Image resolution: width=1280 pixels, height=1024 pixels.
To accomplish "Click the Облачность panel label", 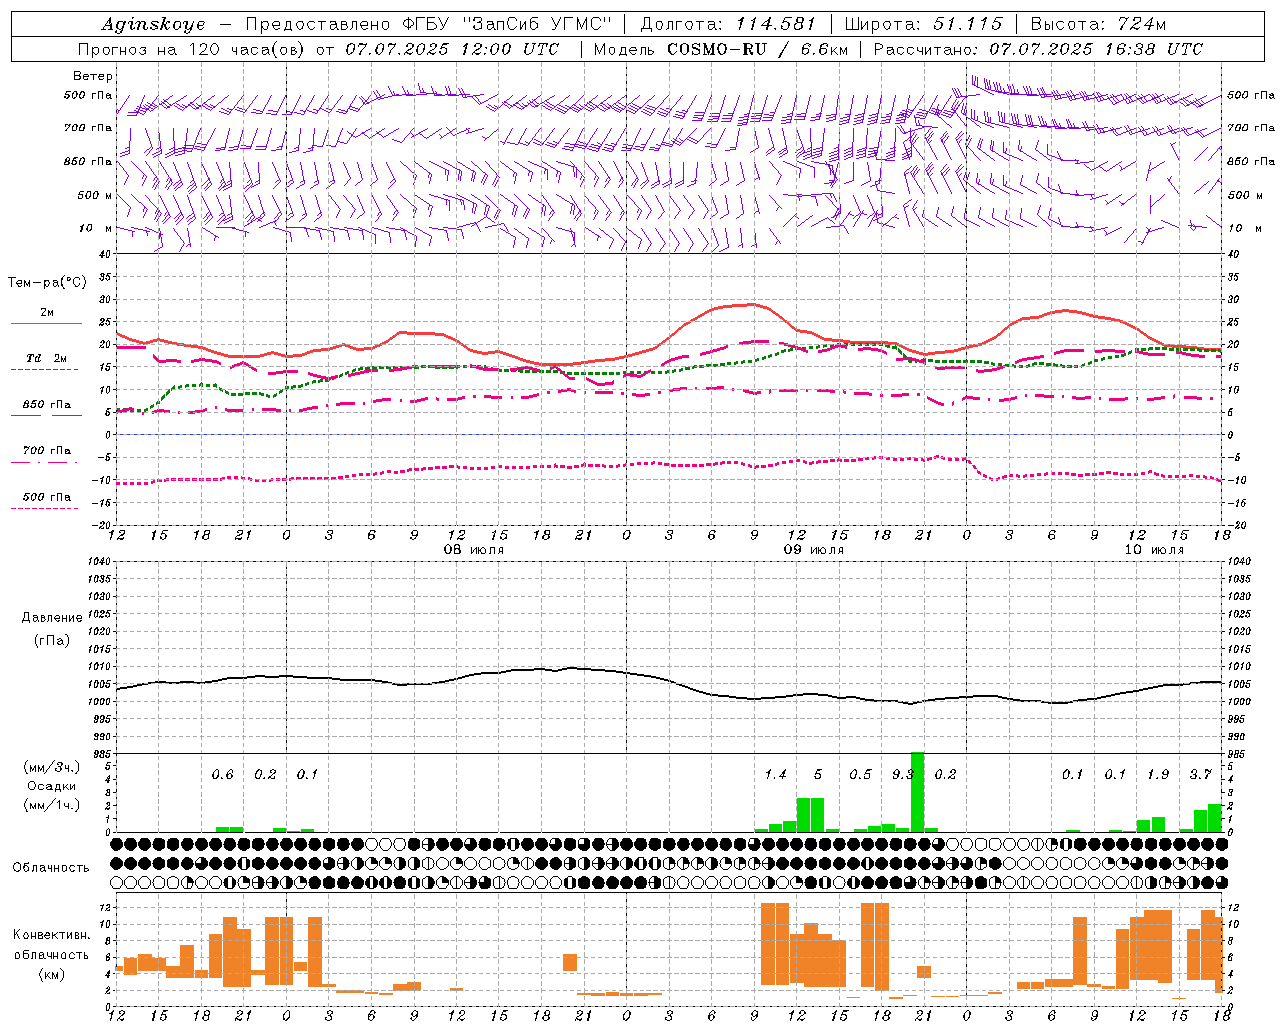I will point(51,867).
